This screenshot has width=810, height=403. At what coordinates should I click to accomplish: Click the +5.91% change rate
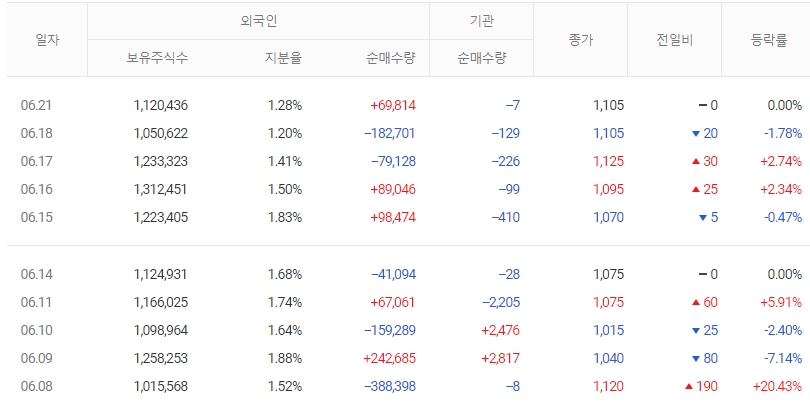click(781, 302)
